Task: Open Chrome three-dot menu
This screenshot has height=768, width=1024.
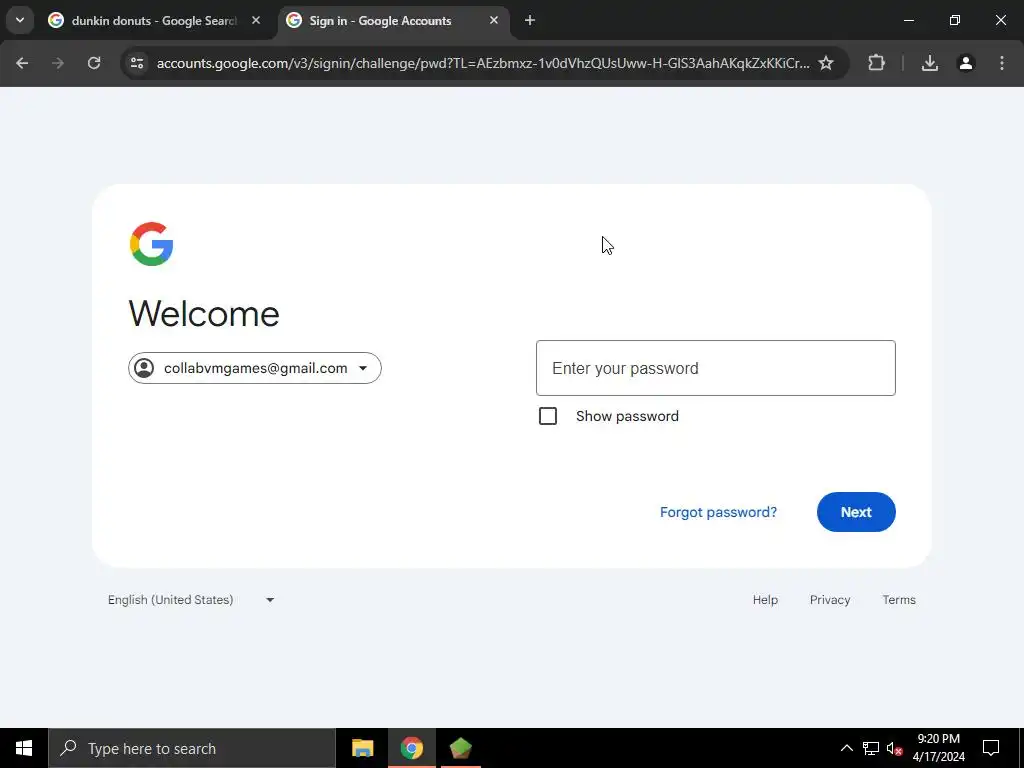Action: [1002, 63]
